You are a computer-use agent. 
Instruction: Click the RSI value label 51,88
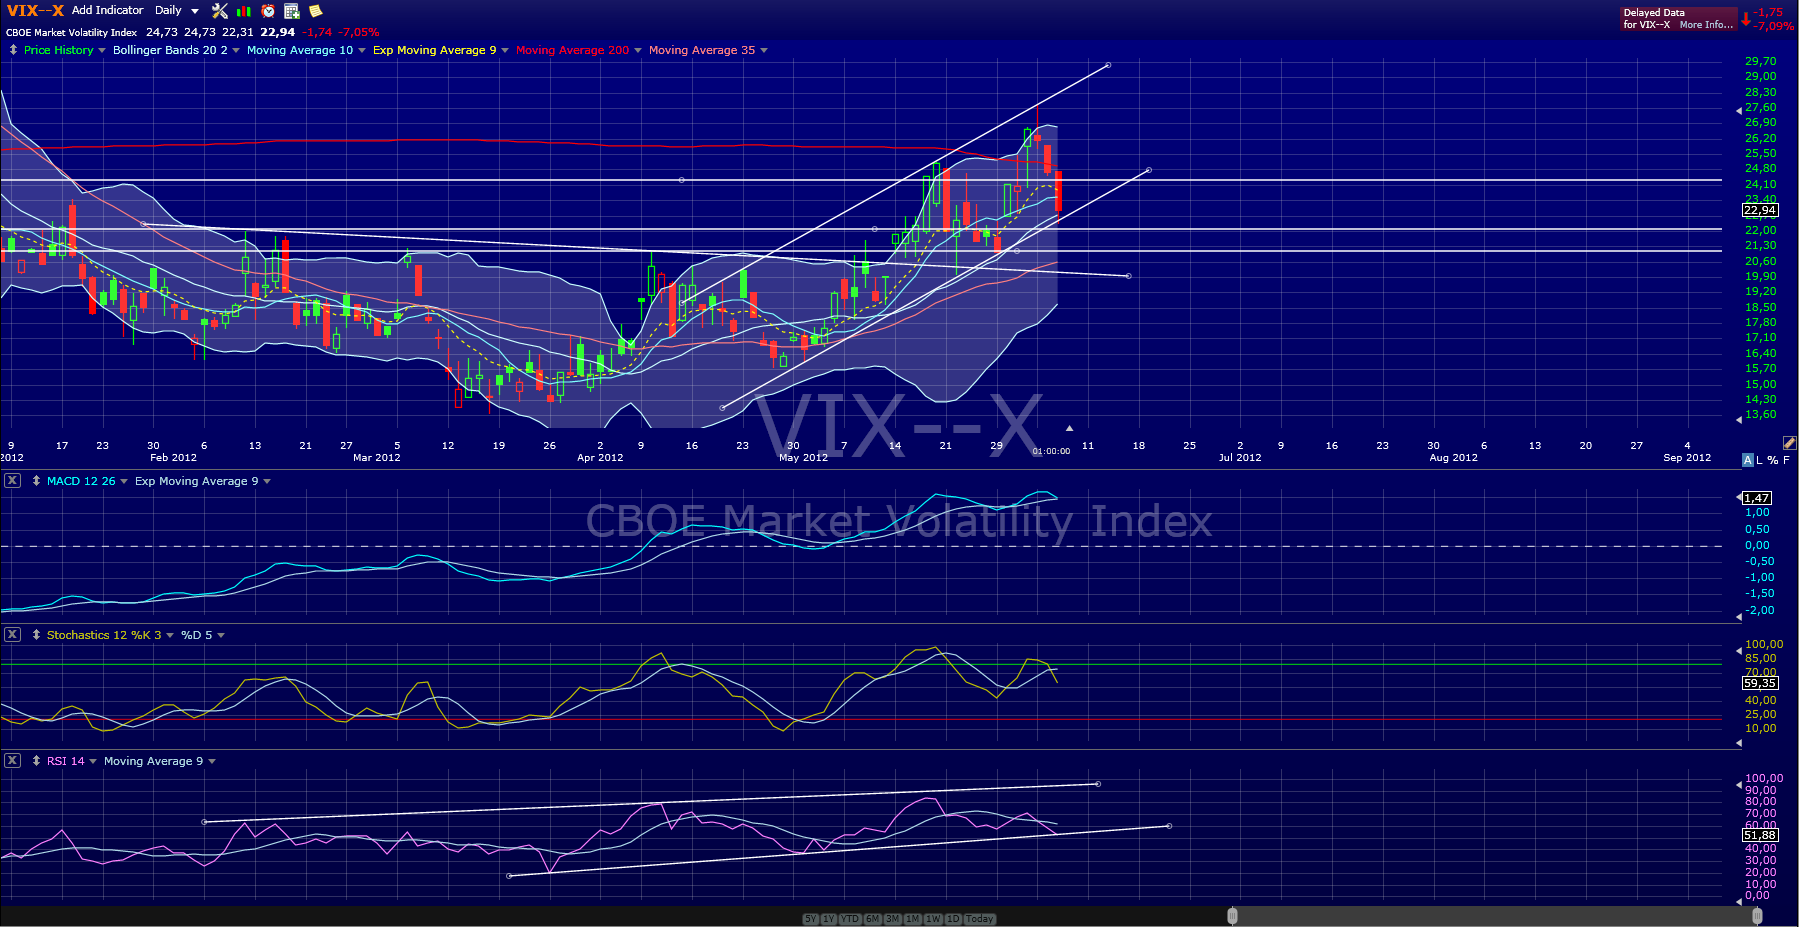coord(1760,836)
